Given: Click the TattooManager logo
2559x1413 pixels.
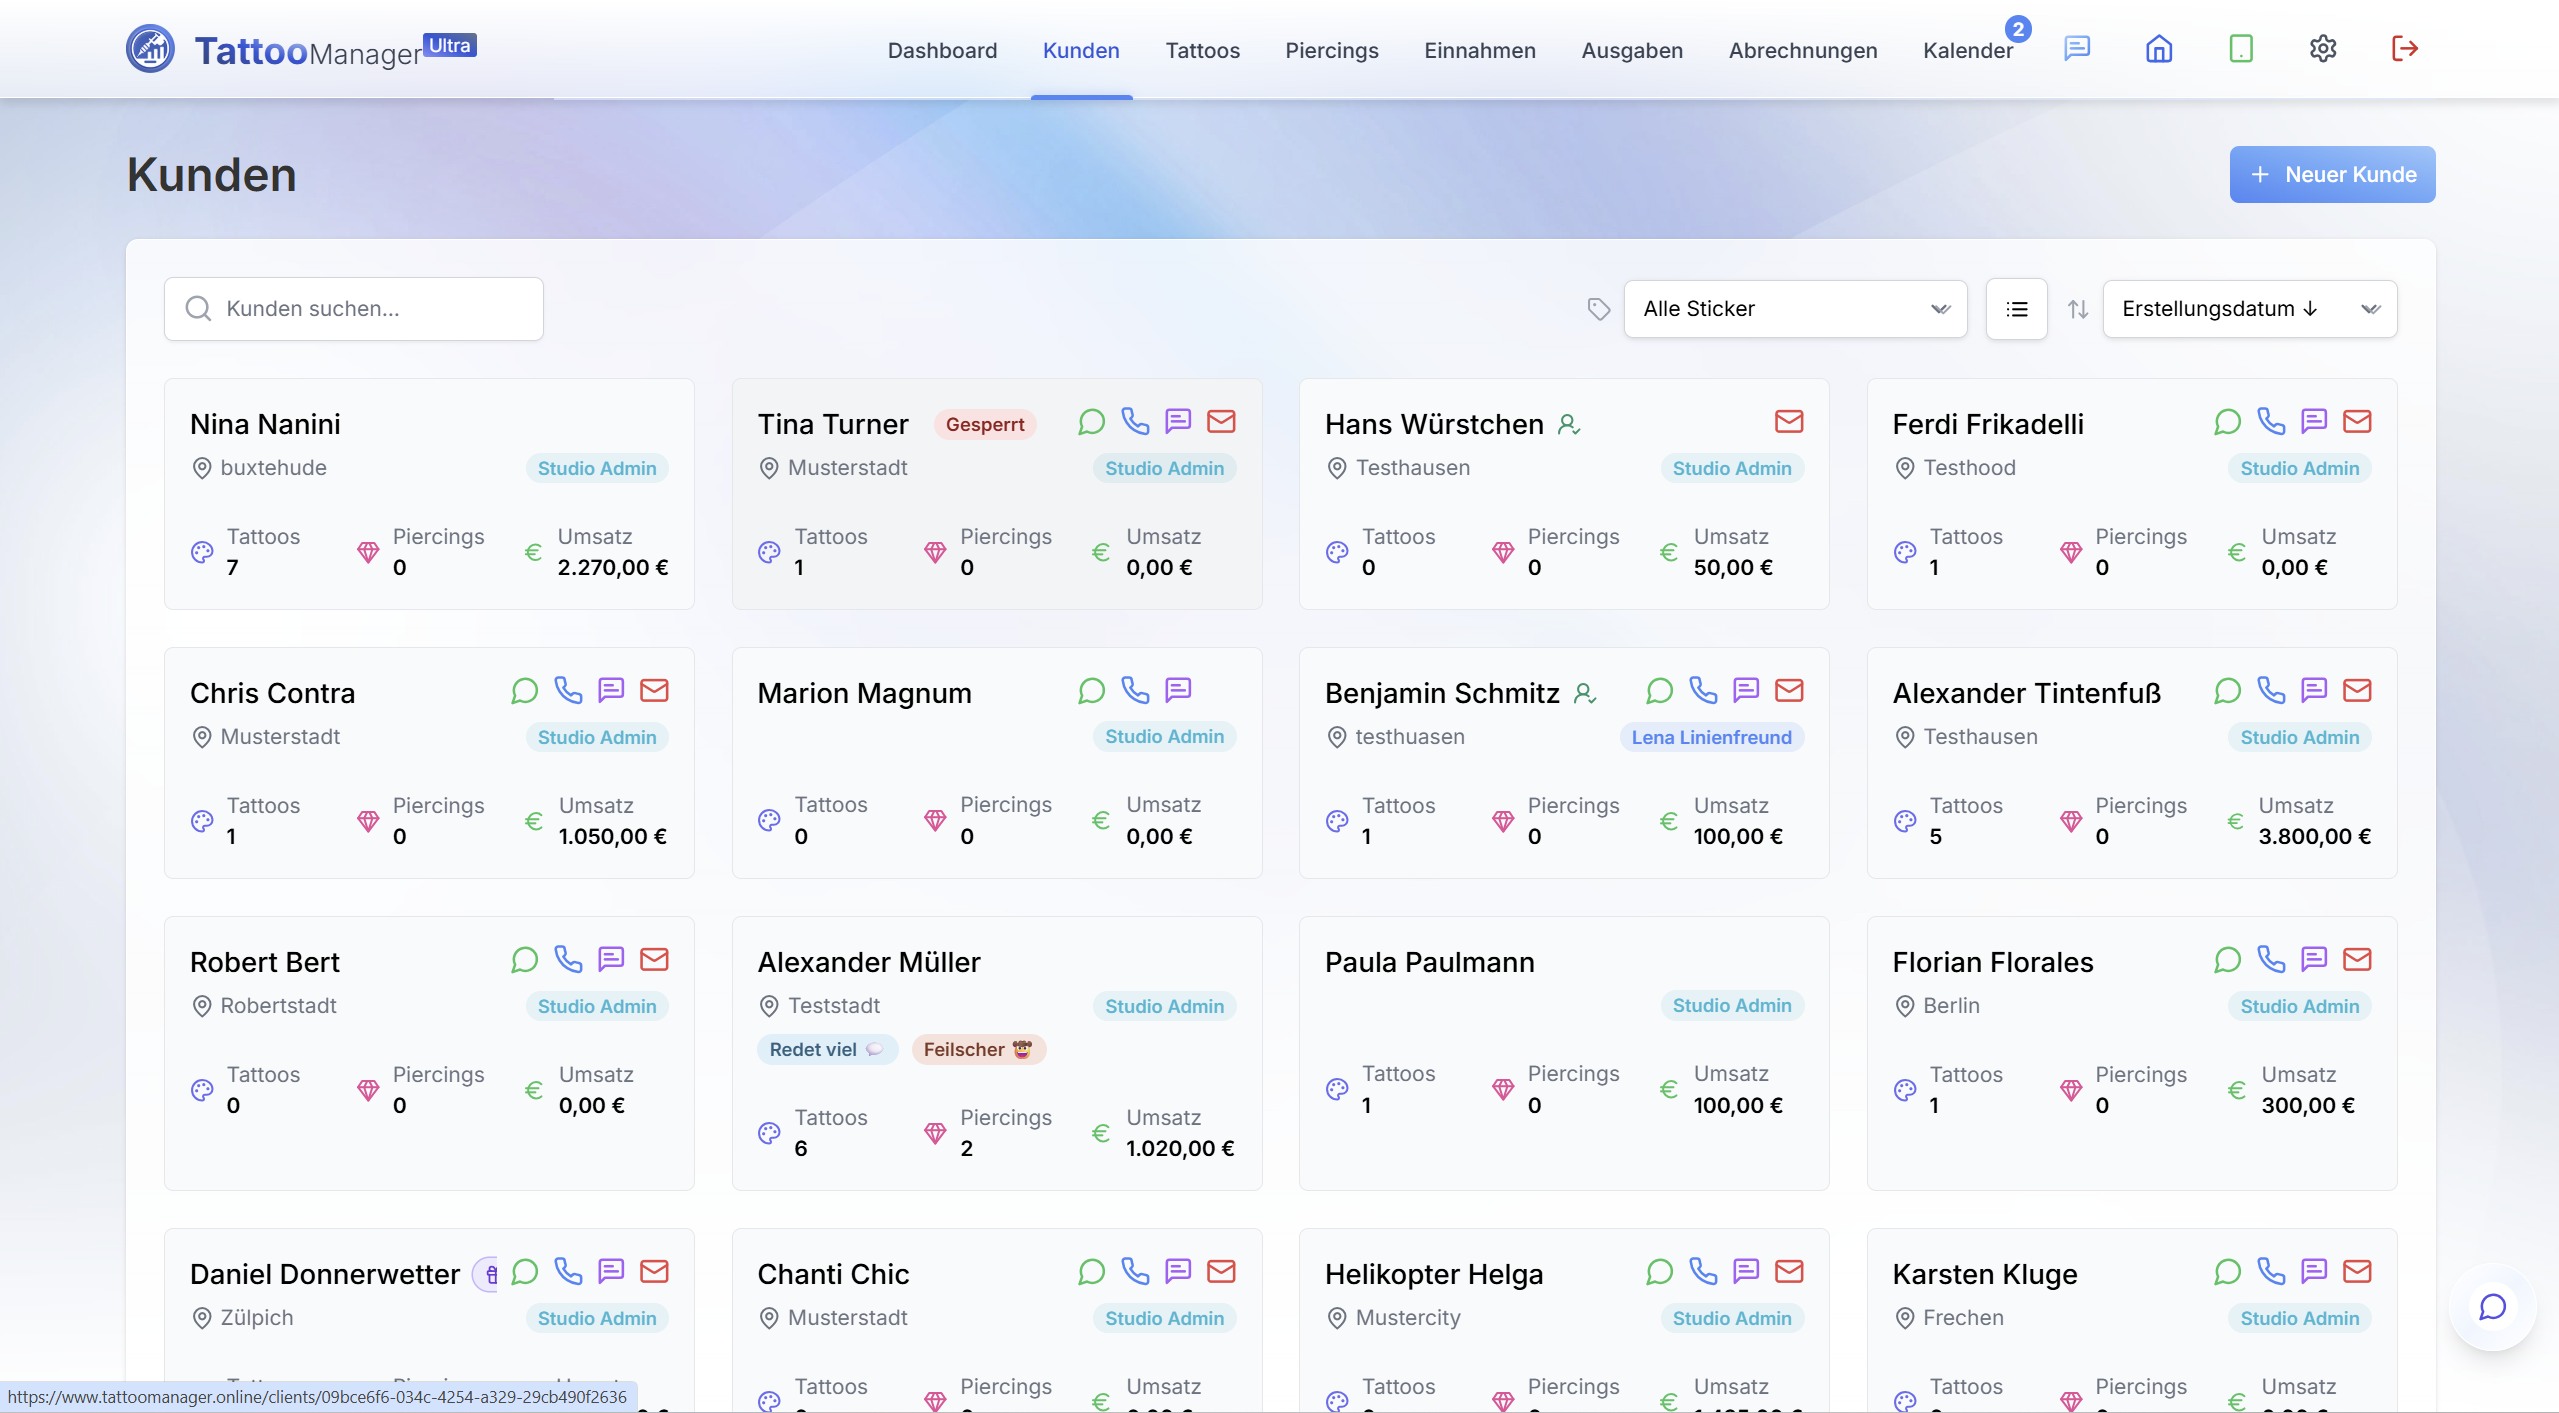Looking at the screenshot, I should click(301, 49).
